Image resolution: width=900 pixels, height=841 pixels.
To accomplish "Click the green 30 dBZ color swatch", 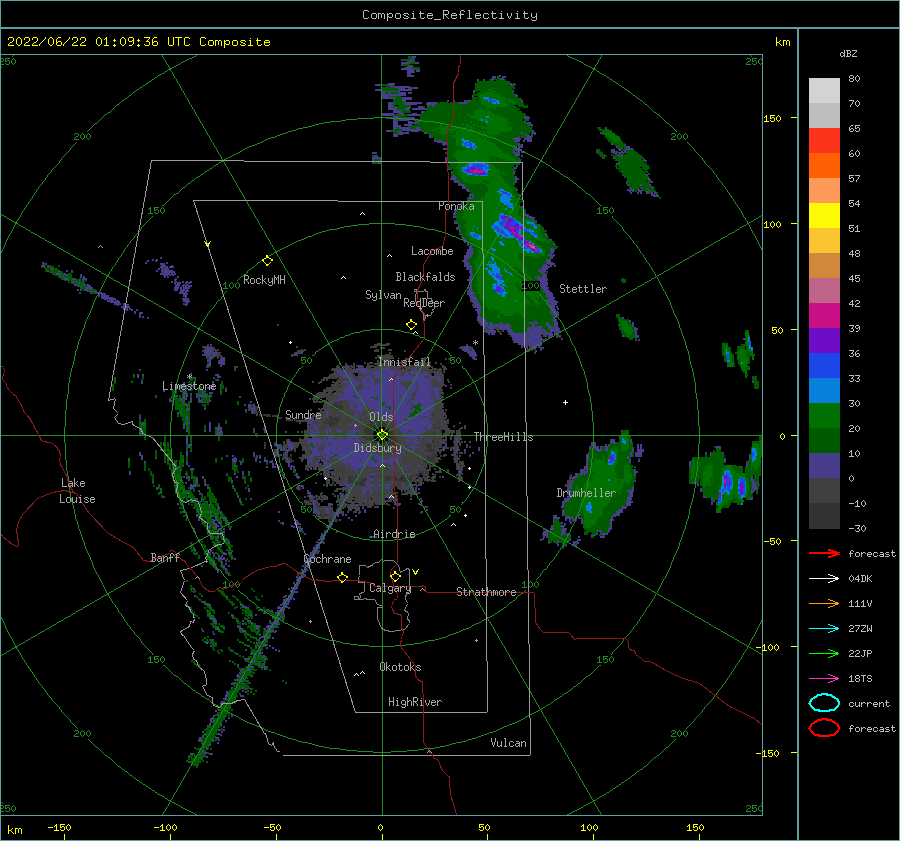I will 824,415.
